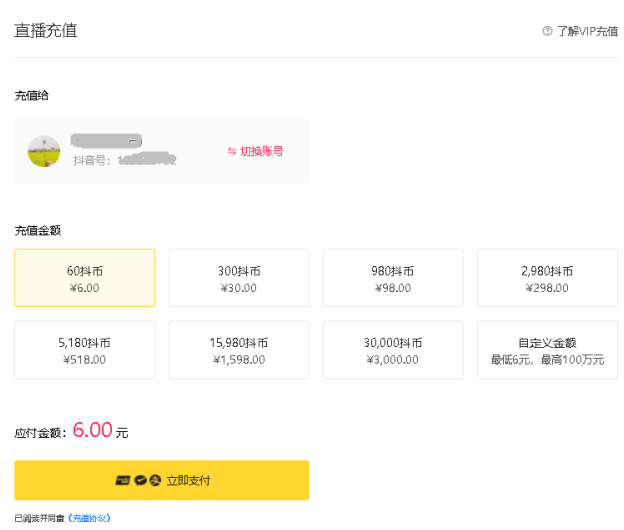624x530 pixels.
Task: Click the question mark help icon
Action: pyautogui.click(x=547, y=31)
